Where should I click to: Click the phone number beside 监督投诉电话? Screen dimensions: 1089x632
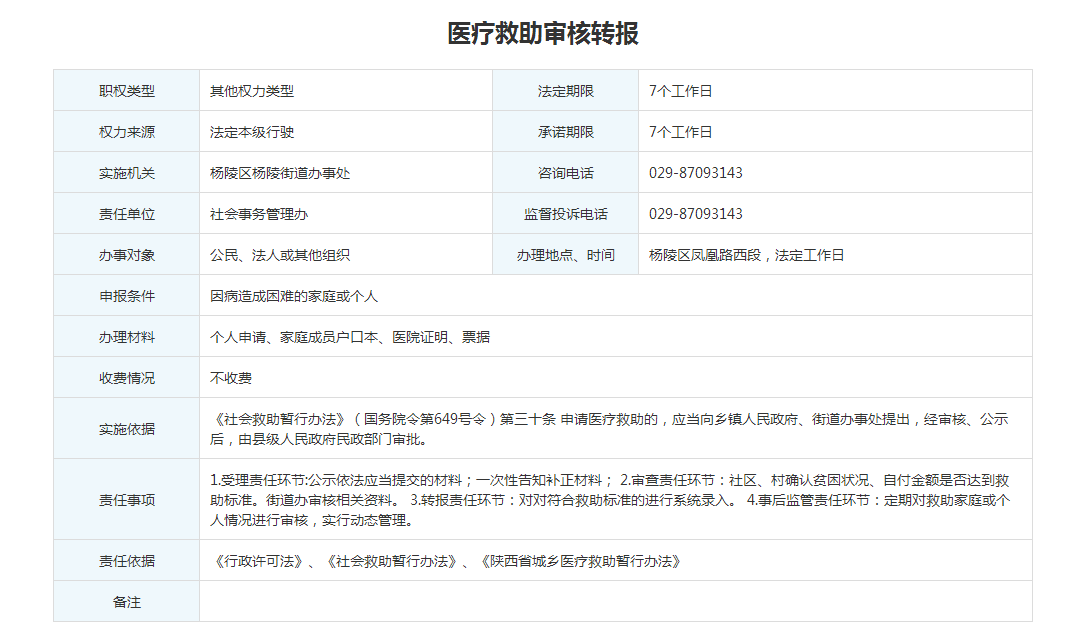coord(695,214)
